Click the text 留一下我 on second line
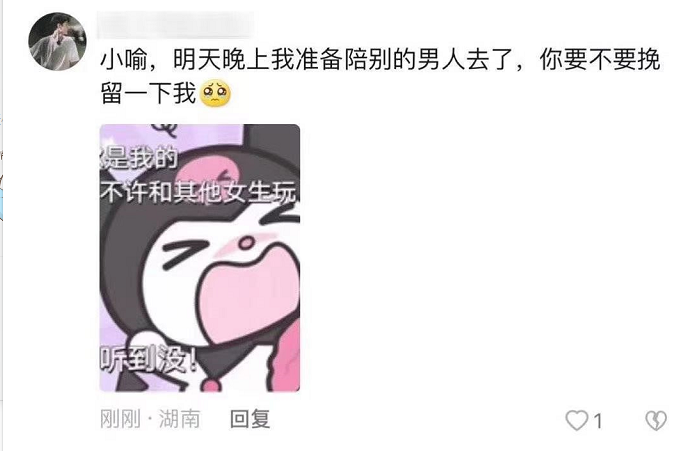This screenshot has width=681, height=451. point(149,93)
